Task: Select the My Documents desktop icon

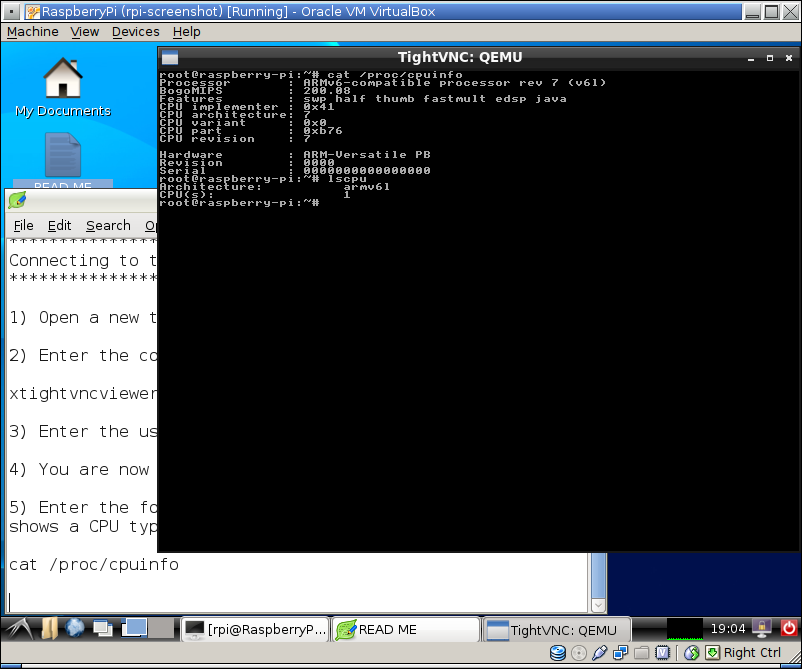Action: (x=63, y=87)
